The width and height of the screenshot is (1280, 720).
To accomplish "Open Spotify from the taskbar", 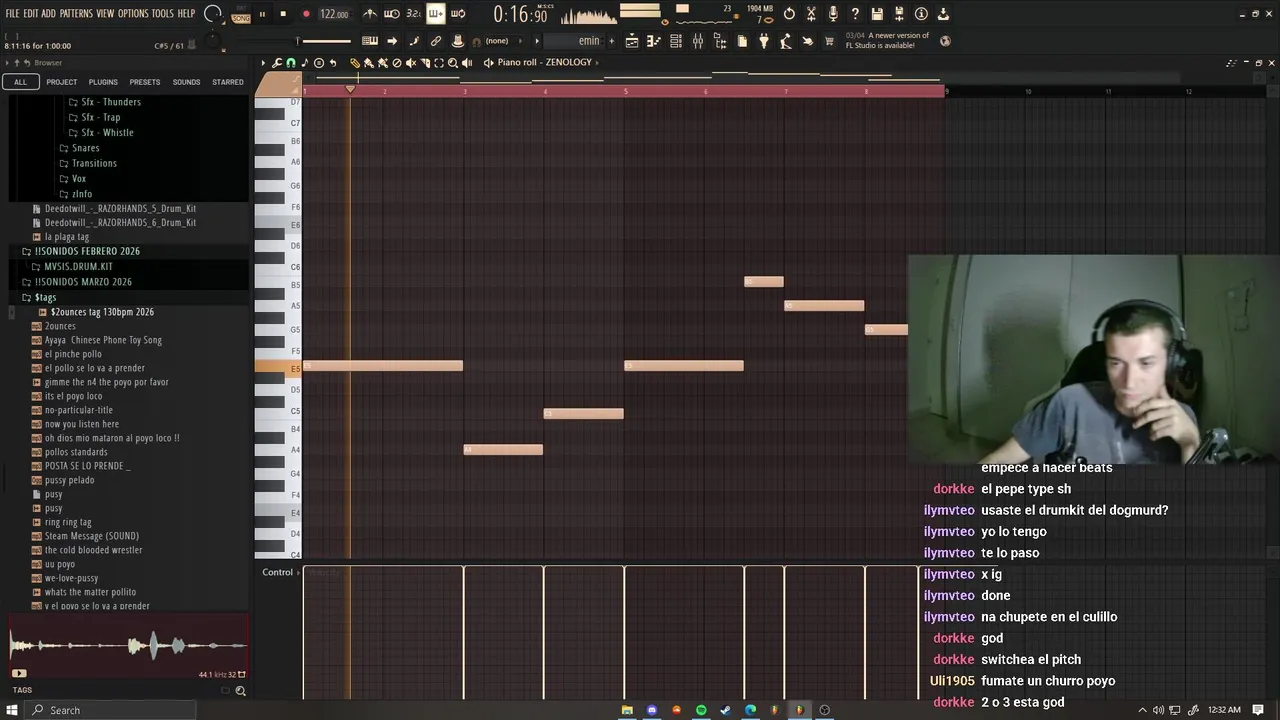I will point(701,710).
